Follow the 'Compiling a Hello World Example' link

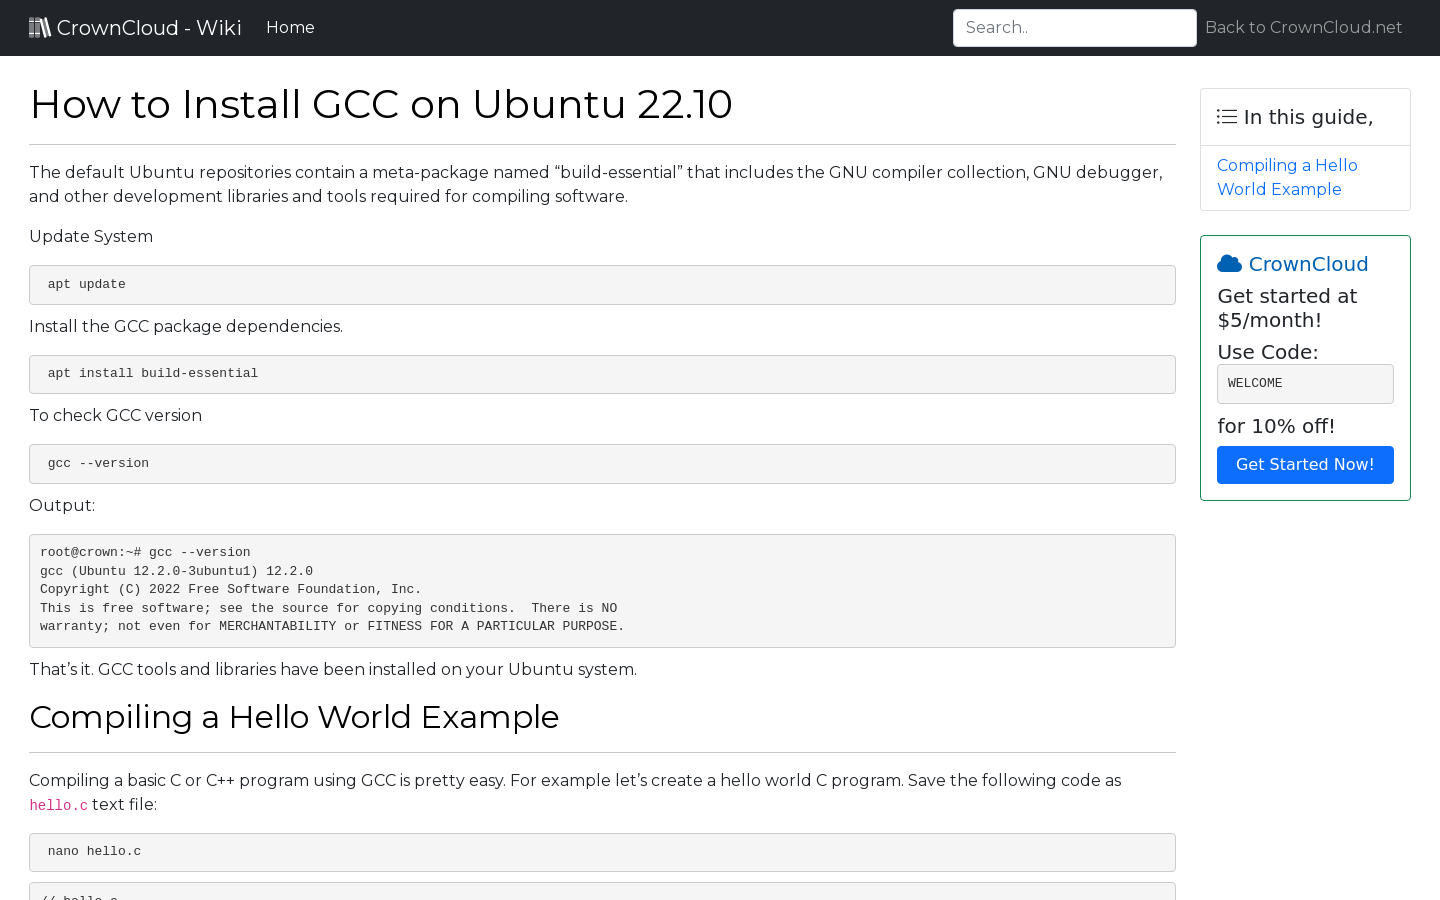click(x=1287, y=177)
